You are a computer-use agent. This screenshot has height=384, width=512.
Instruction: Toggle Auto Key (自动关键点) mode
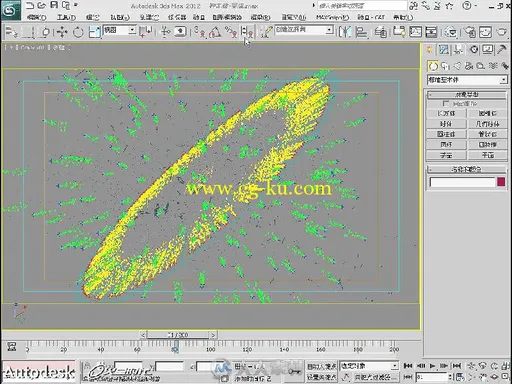point(321,366)
